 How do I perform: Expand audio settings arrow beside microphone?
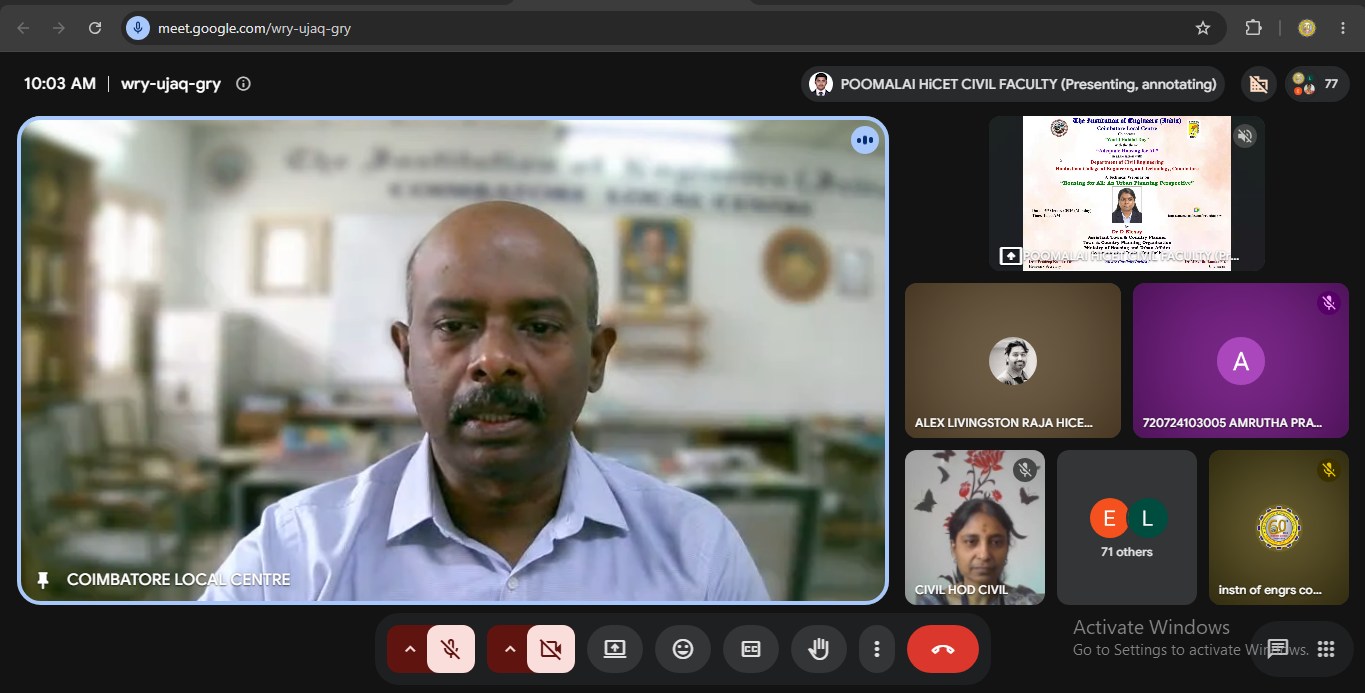tap(409, 649)
